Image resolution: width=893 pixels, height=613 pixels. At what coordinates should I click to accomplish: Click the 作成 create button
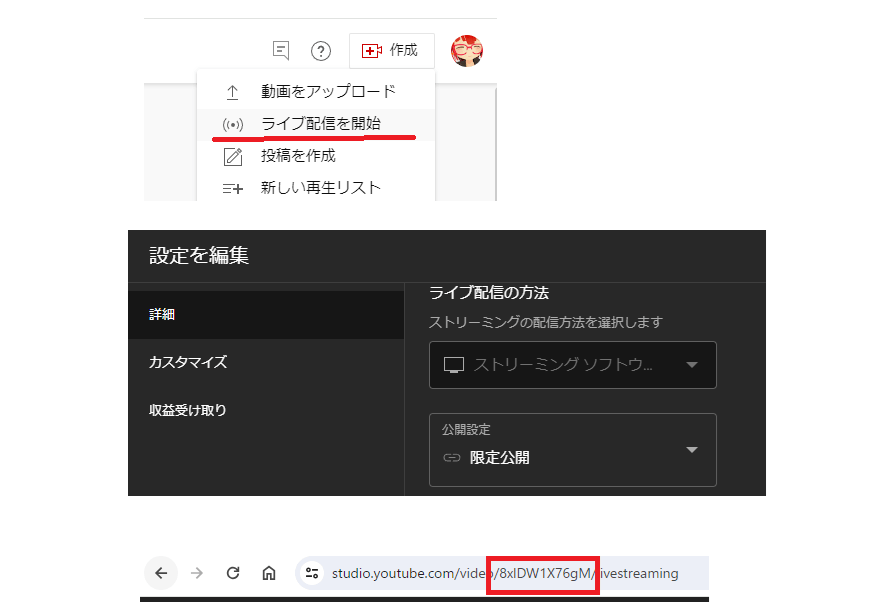(x=392, y=51)
